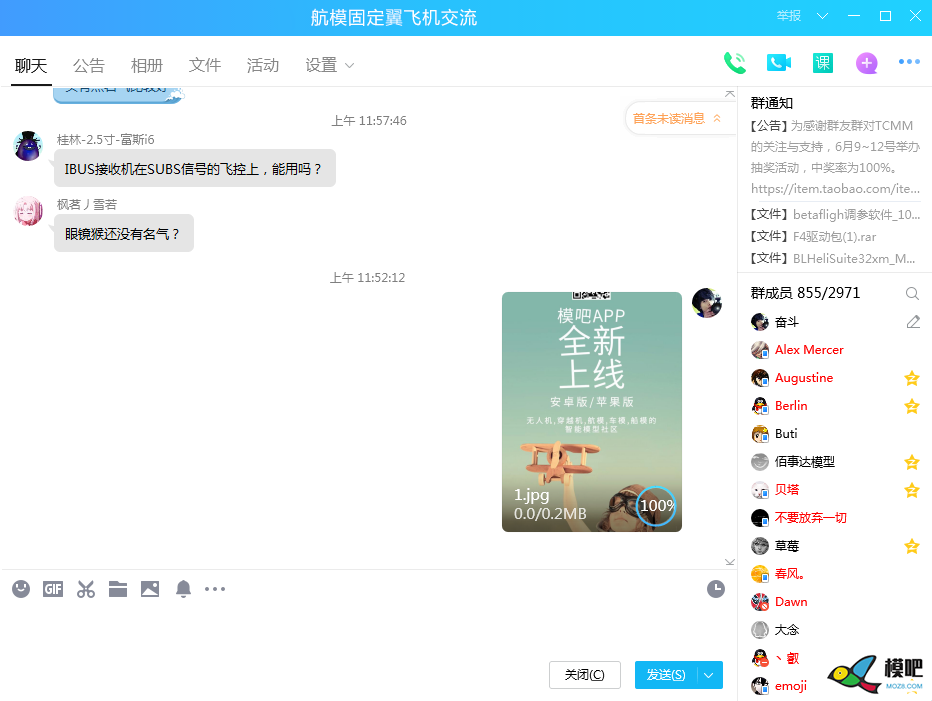932x701 pixels.
Task: Click the star icon beside 佰事达模型
Action: pos(912,461)
